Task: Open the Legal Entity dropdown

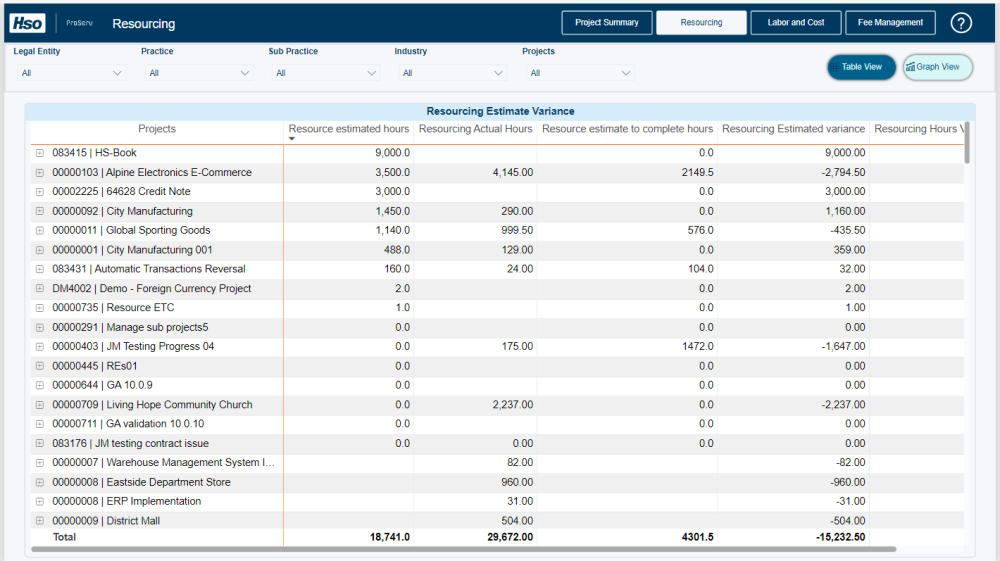Action: pos(70,73)
